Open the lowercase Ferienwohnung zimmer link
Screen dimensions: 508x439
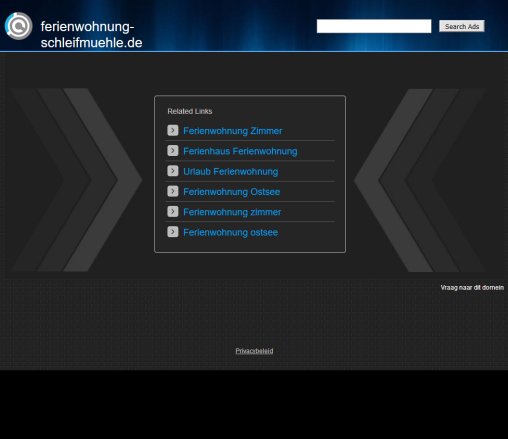[232, 212]
